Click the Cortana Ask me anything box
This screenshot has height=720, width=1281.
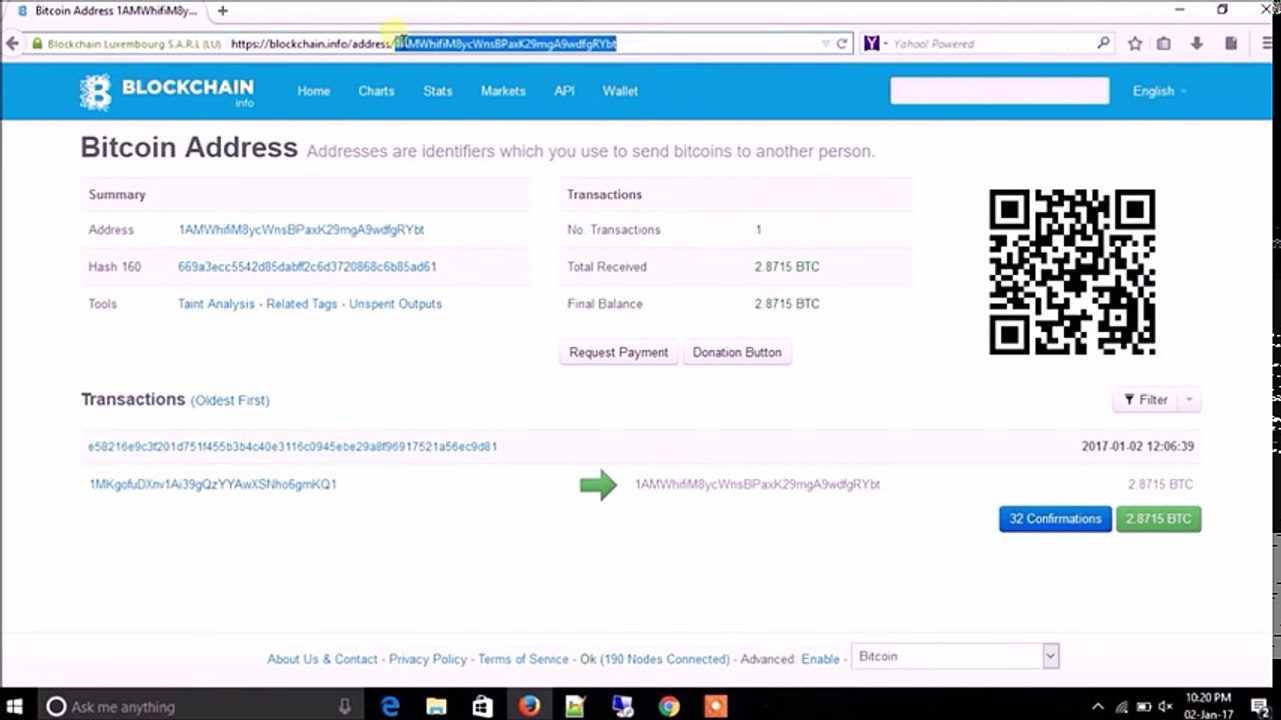pyautogui.click(x=198, y=706)
